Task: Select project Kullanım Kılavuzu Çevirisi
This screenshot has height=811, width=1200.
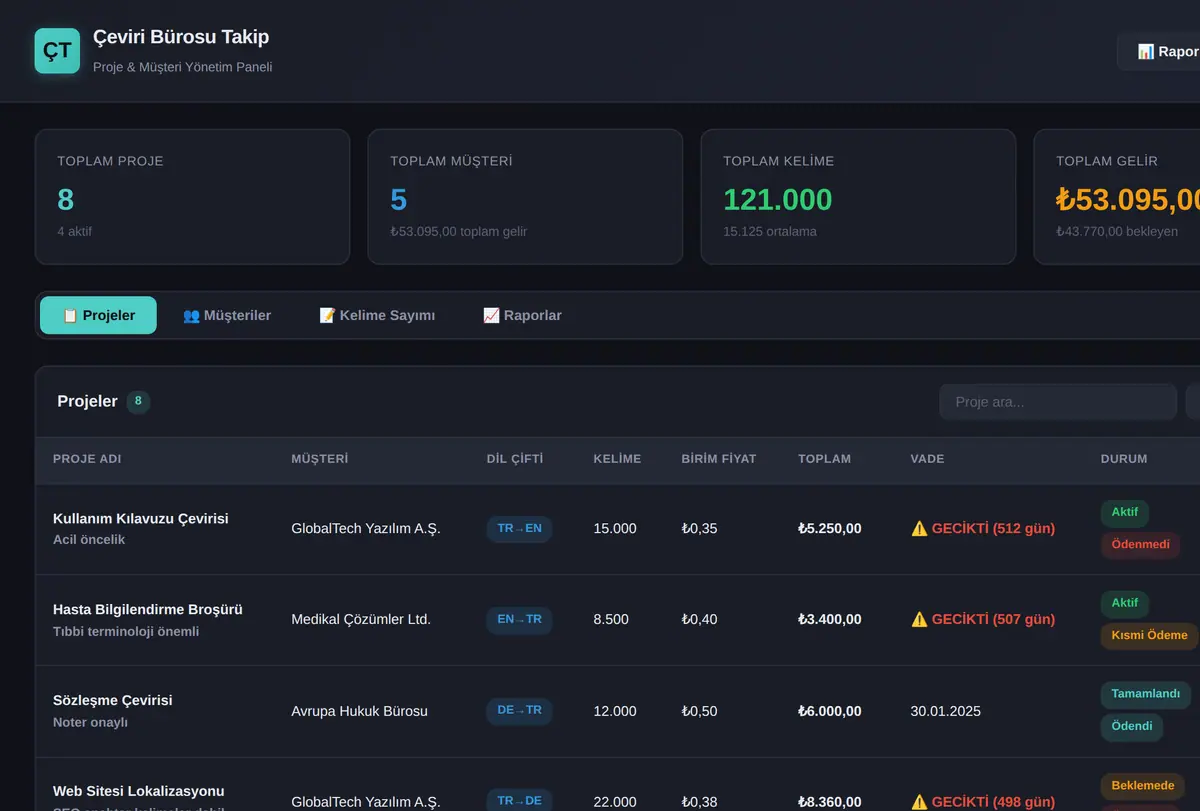Action: point(141,518)
